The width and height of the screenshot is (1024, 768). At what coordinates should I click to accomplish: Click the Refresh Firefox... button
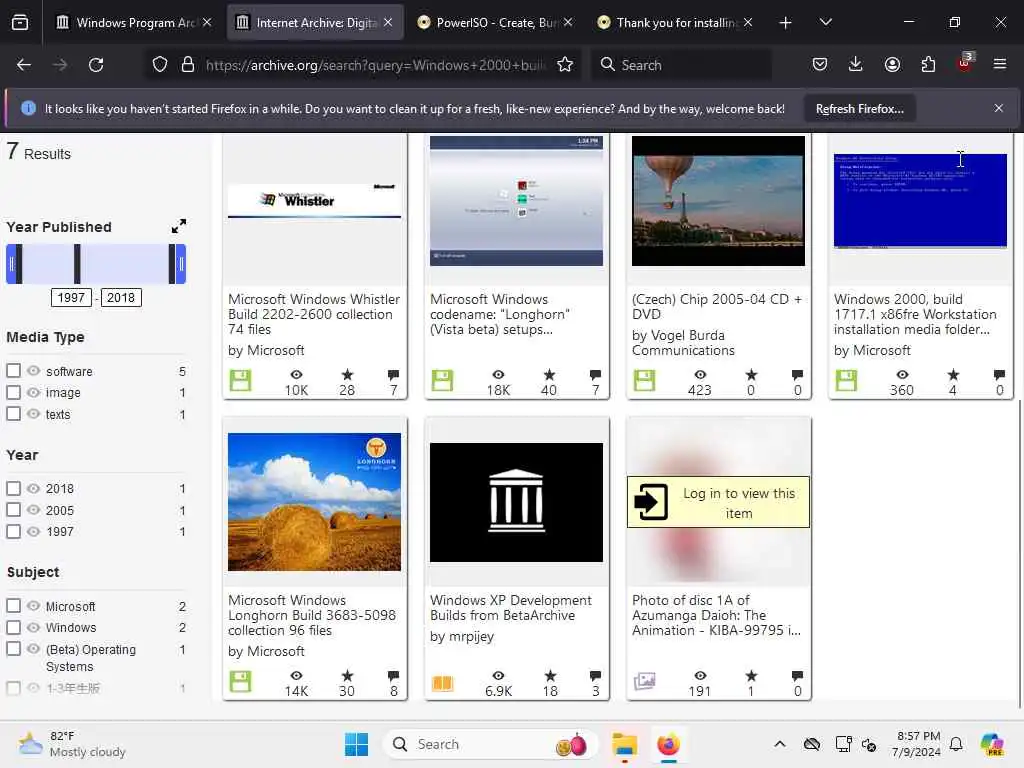pos(859,109)
